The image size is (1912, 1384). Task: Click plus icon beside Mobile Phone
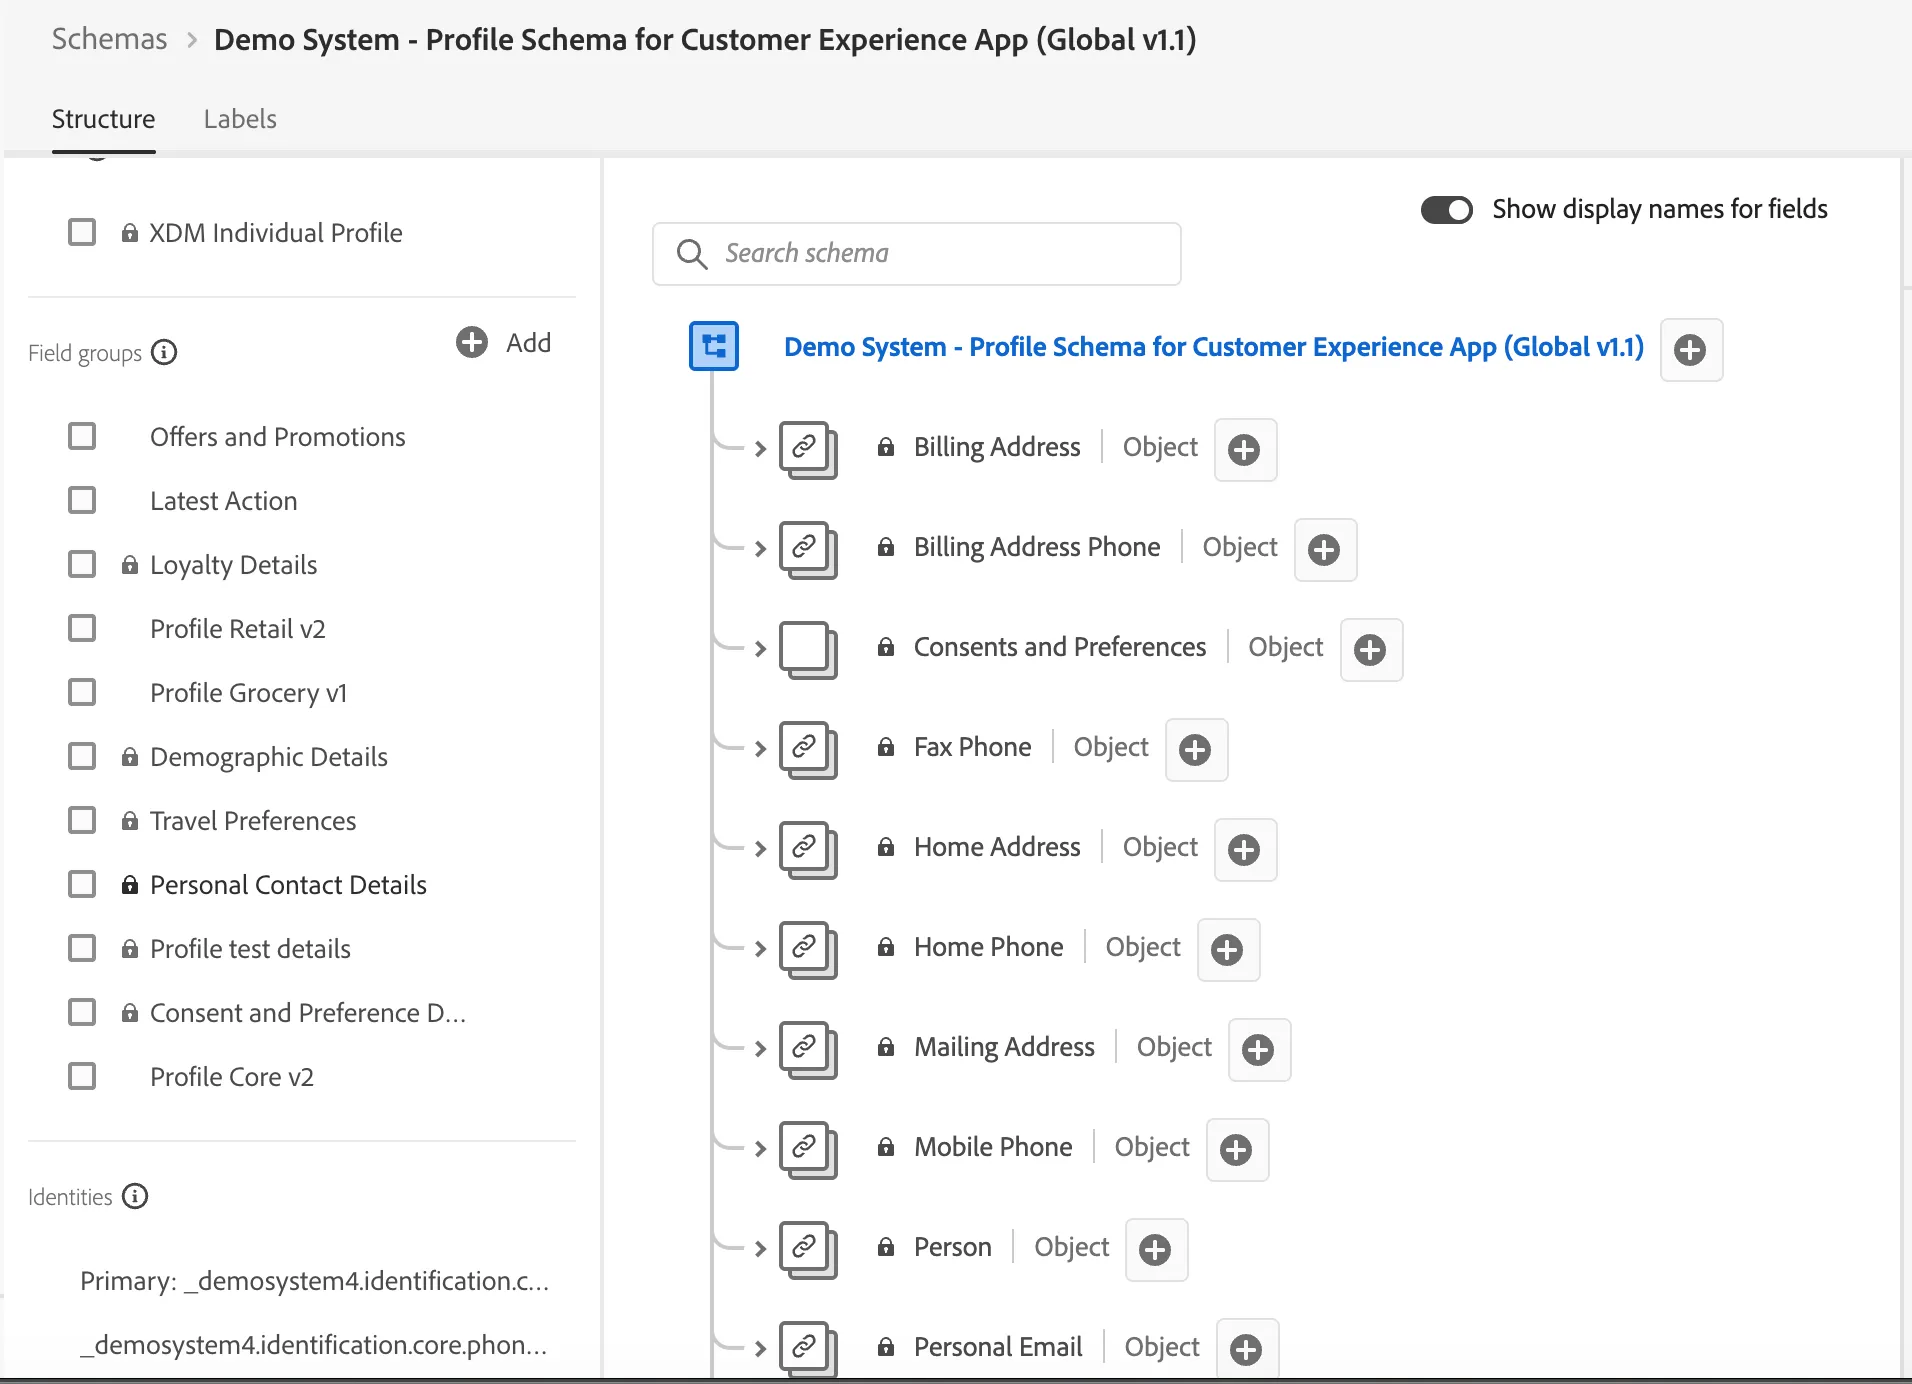pyautogui.click(x=1237, y=1150)
